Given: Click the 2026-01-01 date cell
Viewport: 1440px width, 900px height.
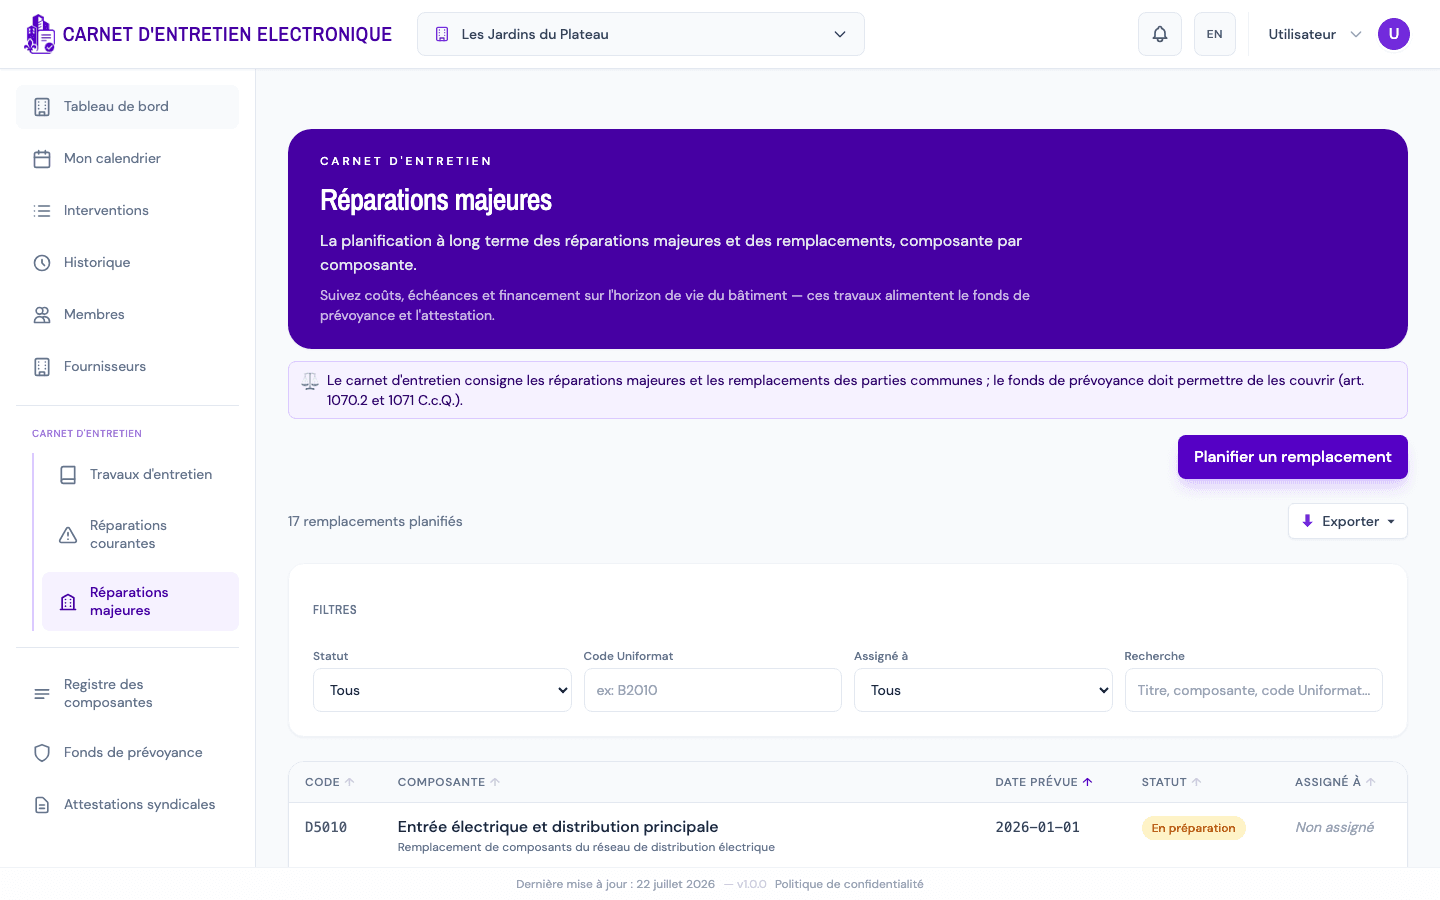Looking at the screenshot, I should click(1037, 828).
